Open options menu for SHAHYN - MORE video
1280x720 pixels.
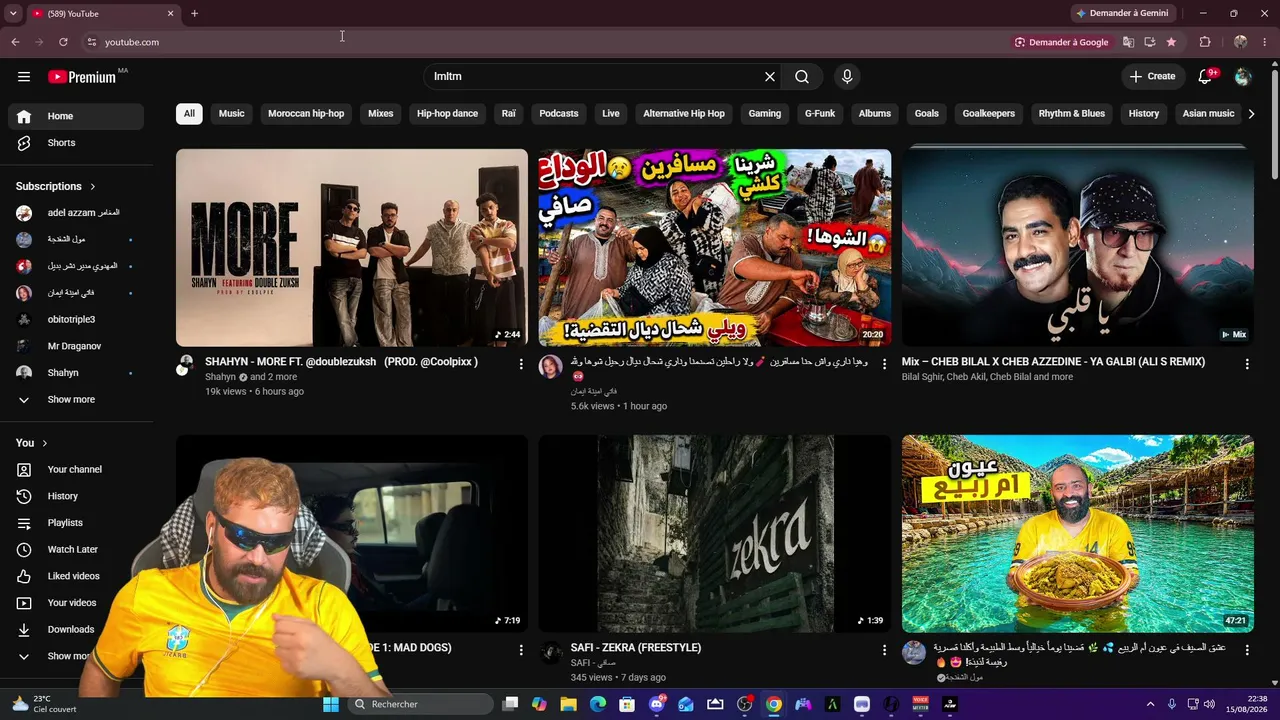click(521, 364)
